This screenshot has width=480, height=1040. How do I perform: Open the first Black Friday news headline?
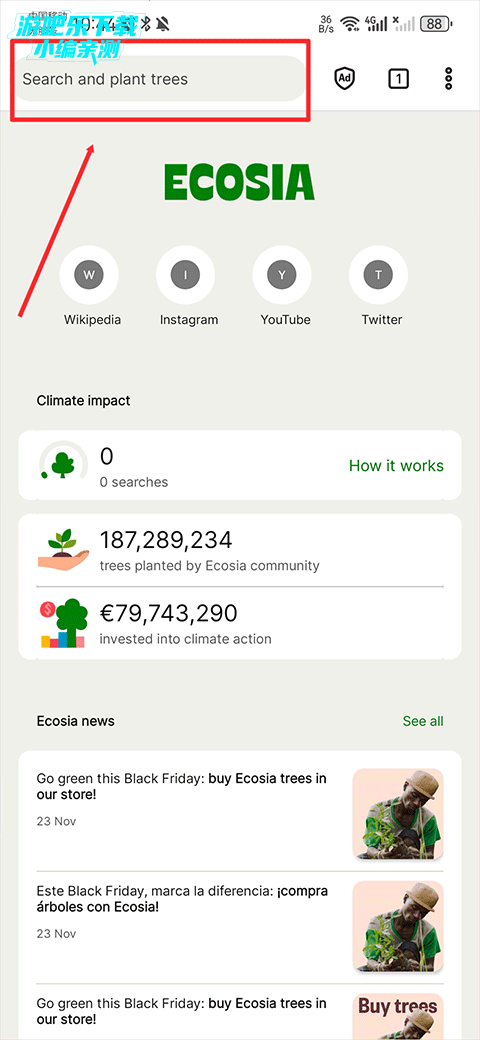(182, 786)
